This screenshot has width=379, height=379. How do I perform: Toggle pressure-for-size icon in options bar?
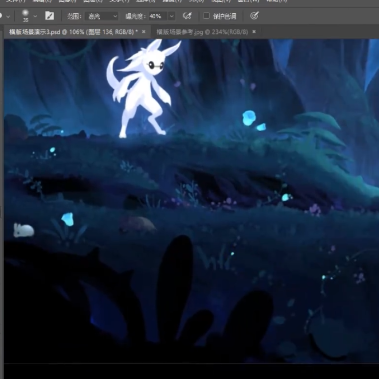pyautogui.click(x=254, y=16)
